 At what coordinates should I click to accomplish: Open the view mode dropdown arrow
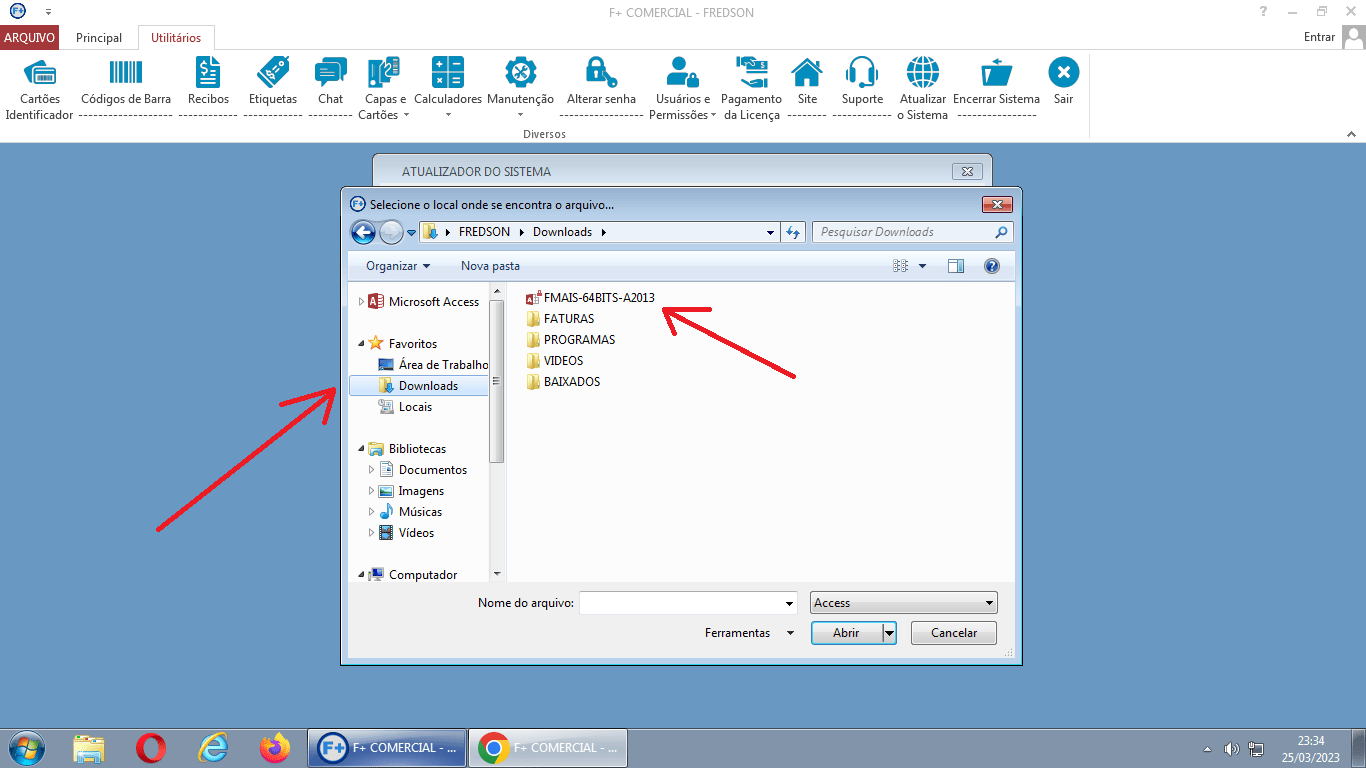point(922,266)
